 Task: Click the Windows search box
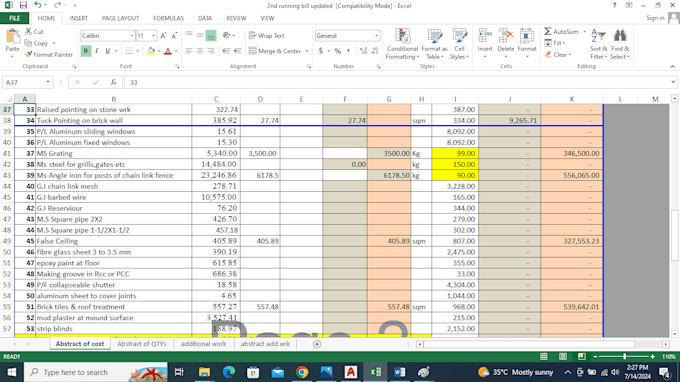[x=95, y=372]
